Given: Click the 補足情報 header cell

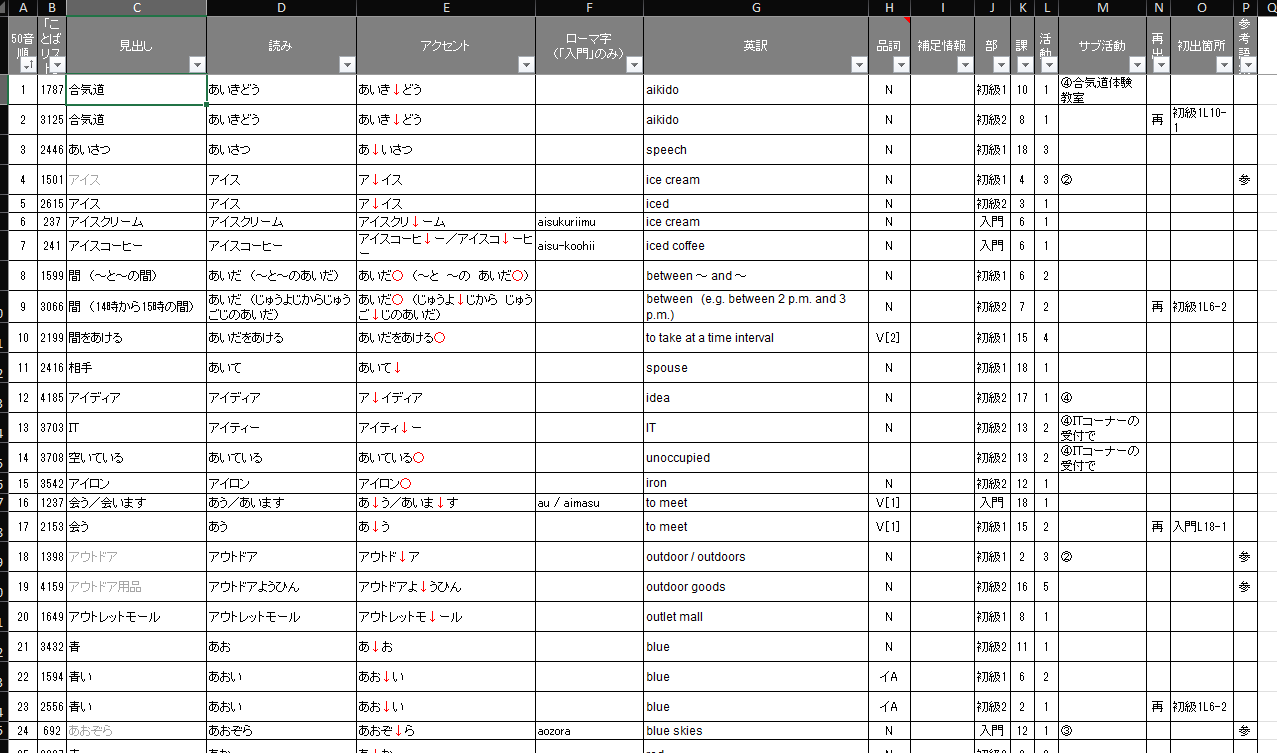Looking at the screenshot, I should click(942, 46).
